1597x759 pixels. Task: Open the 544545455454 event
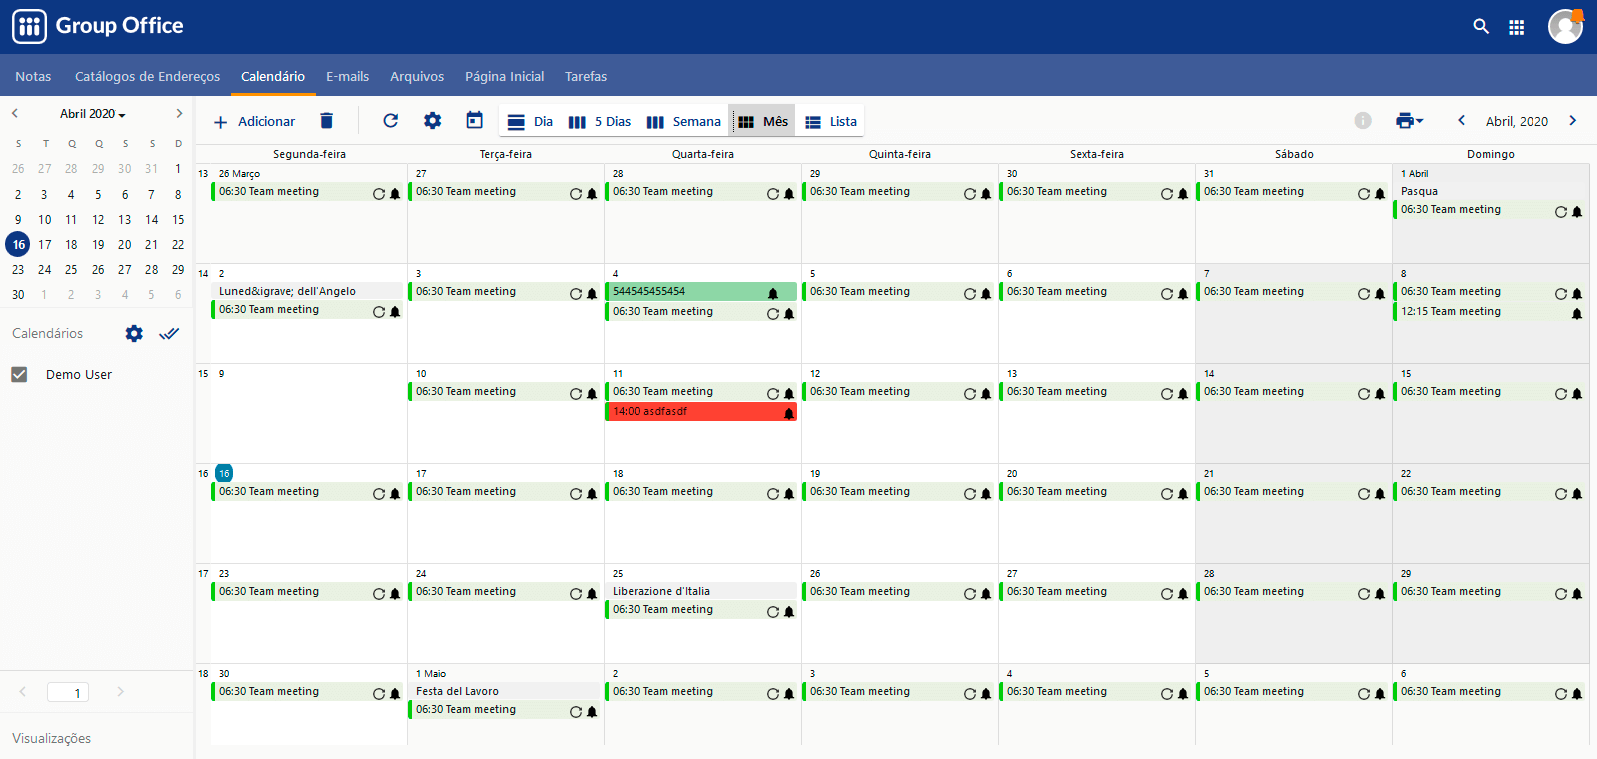tap(701, 292)
